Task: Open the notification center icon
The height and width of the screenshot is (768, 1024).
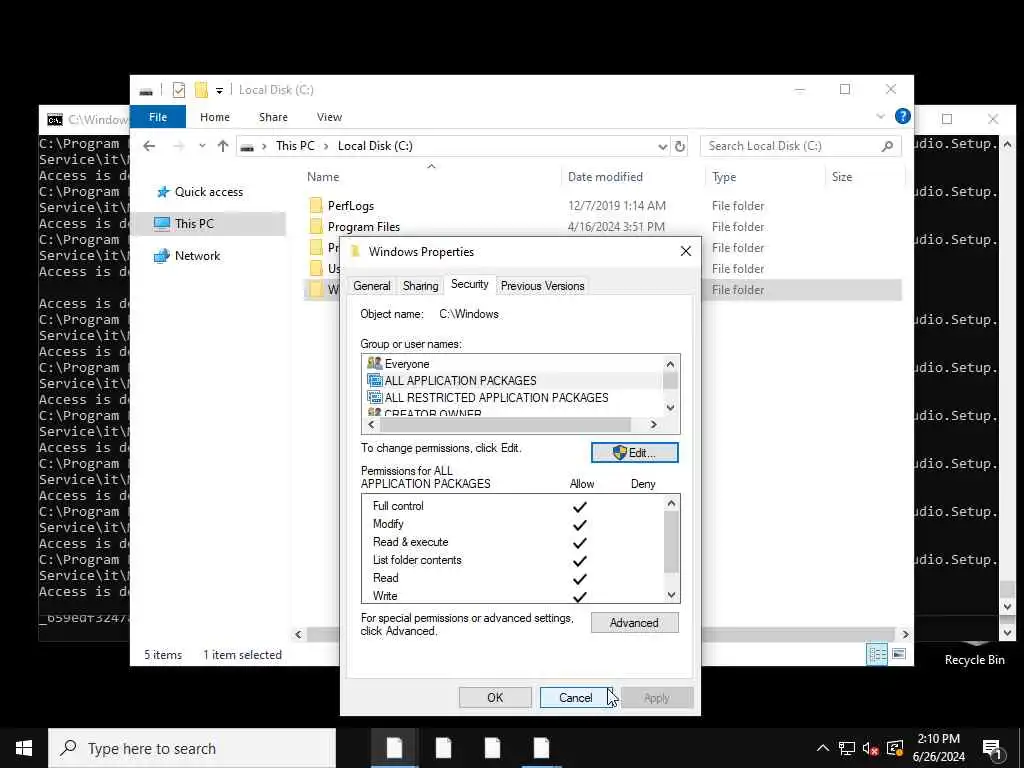Action: 992,748
